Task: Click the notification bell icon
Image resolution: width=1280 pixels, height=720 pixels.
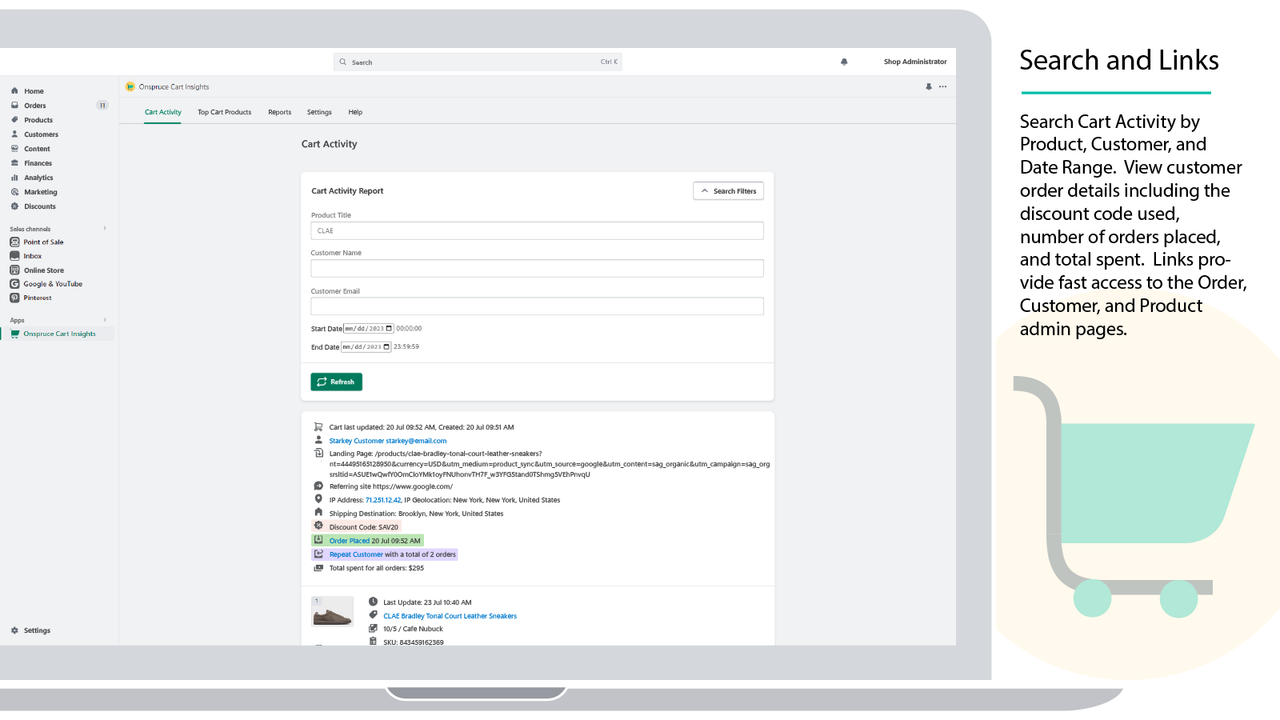Action: (844, 62)
